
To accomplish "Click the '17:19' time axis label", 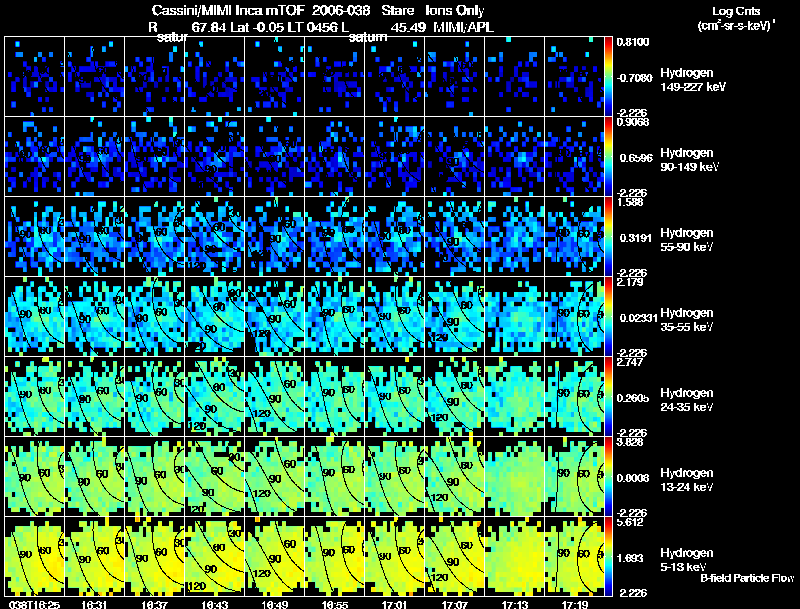I will point(575,604).
